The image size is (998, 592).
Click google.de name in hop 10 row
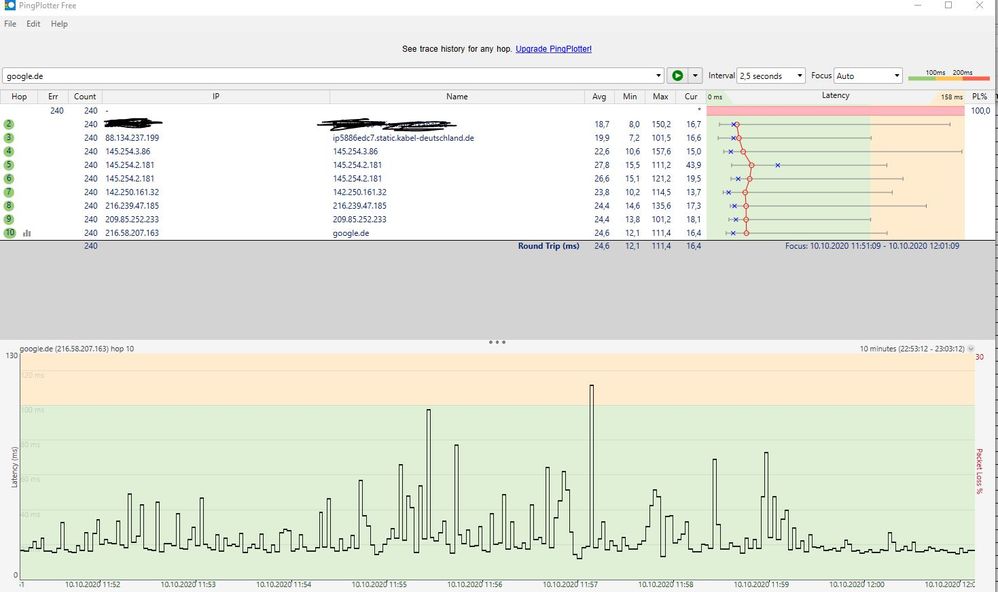tap(351, 233)
